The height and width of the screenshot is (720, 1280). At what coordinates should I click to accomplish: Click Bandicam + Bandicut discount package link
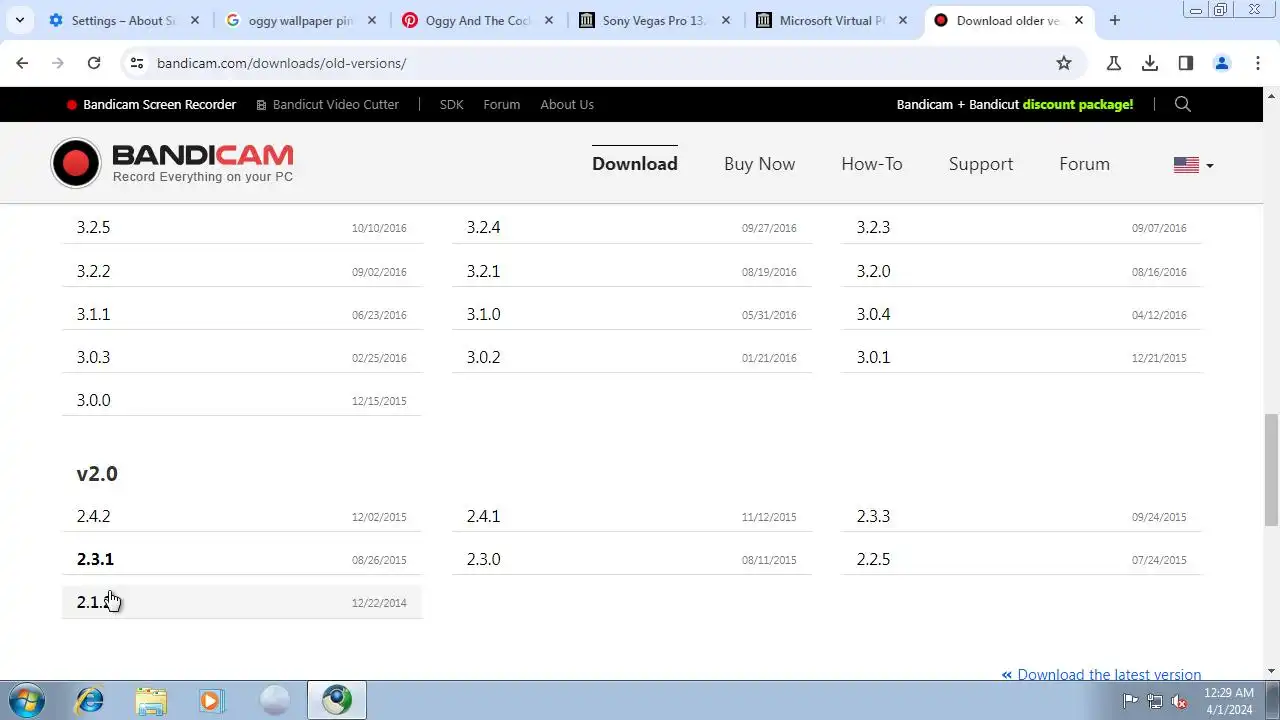point(1015,104)
